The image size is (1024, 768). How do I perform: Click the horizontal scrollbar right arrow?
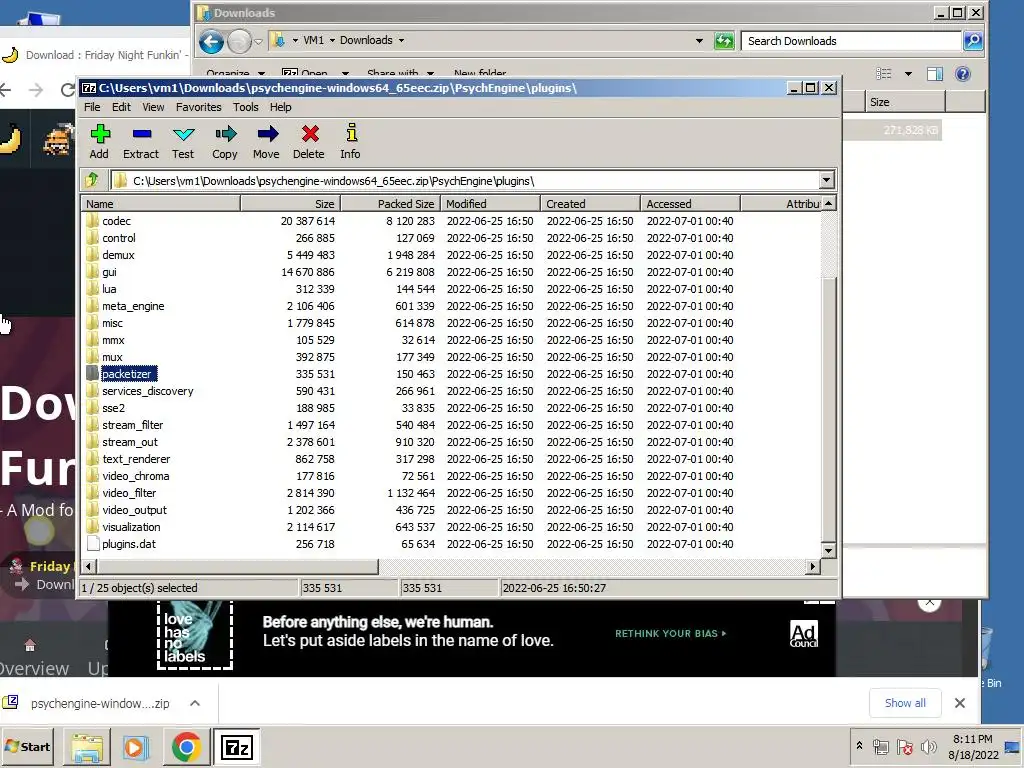(x=813, y=567)
